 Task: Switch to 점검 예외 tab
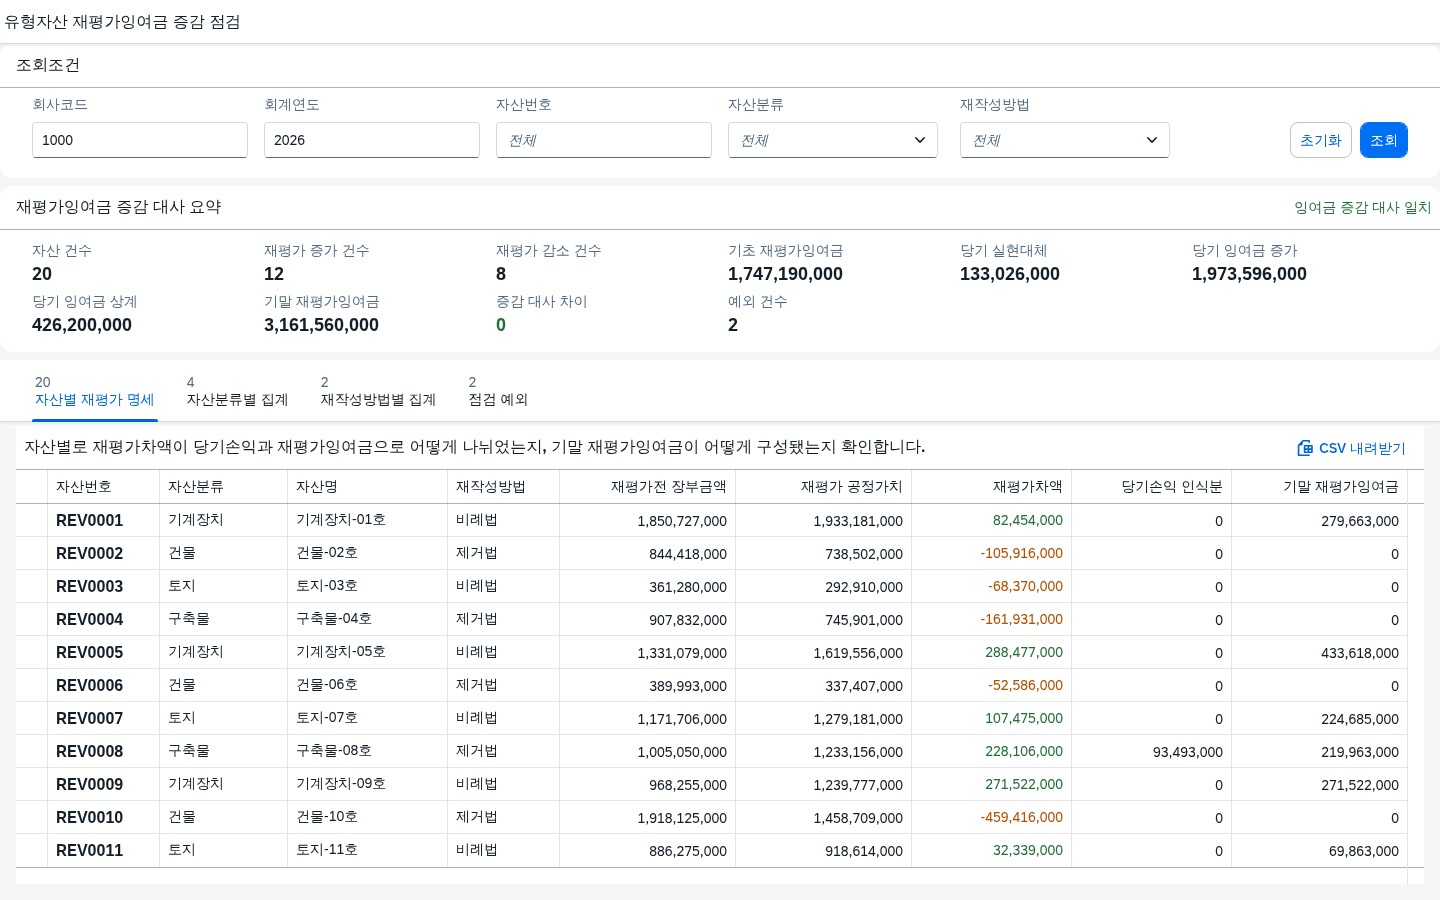point(498,391)
